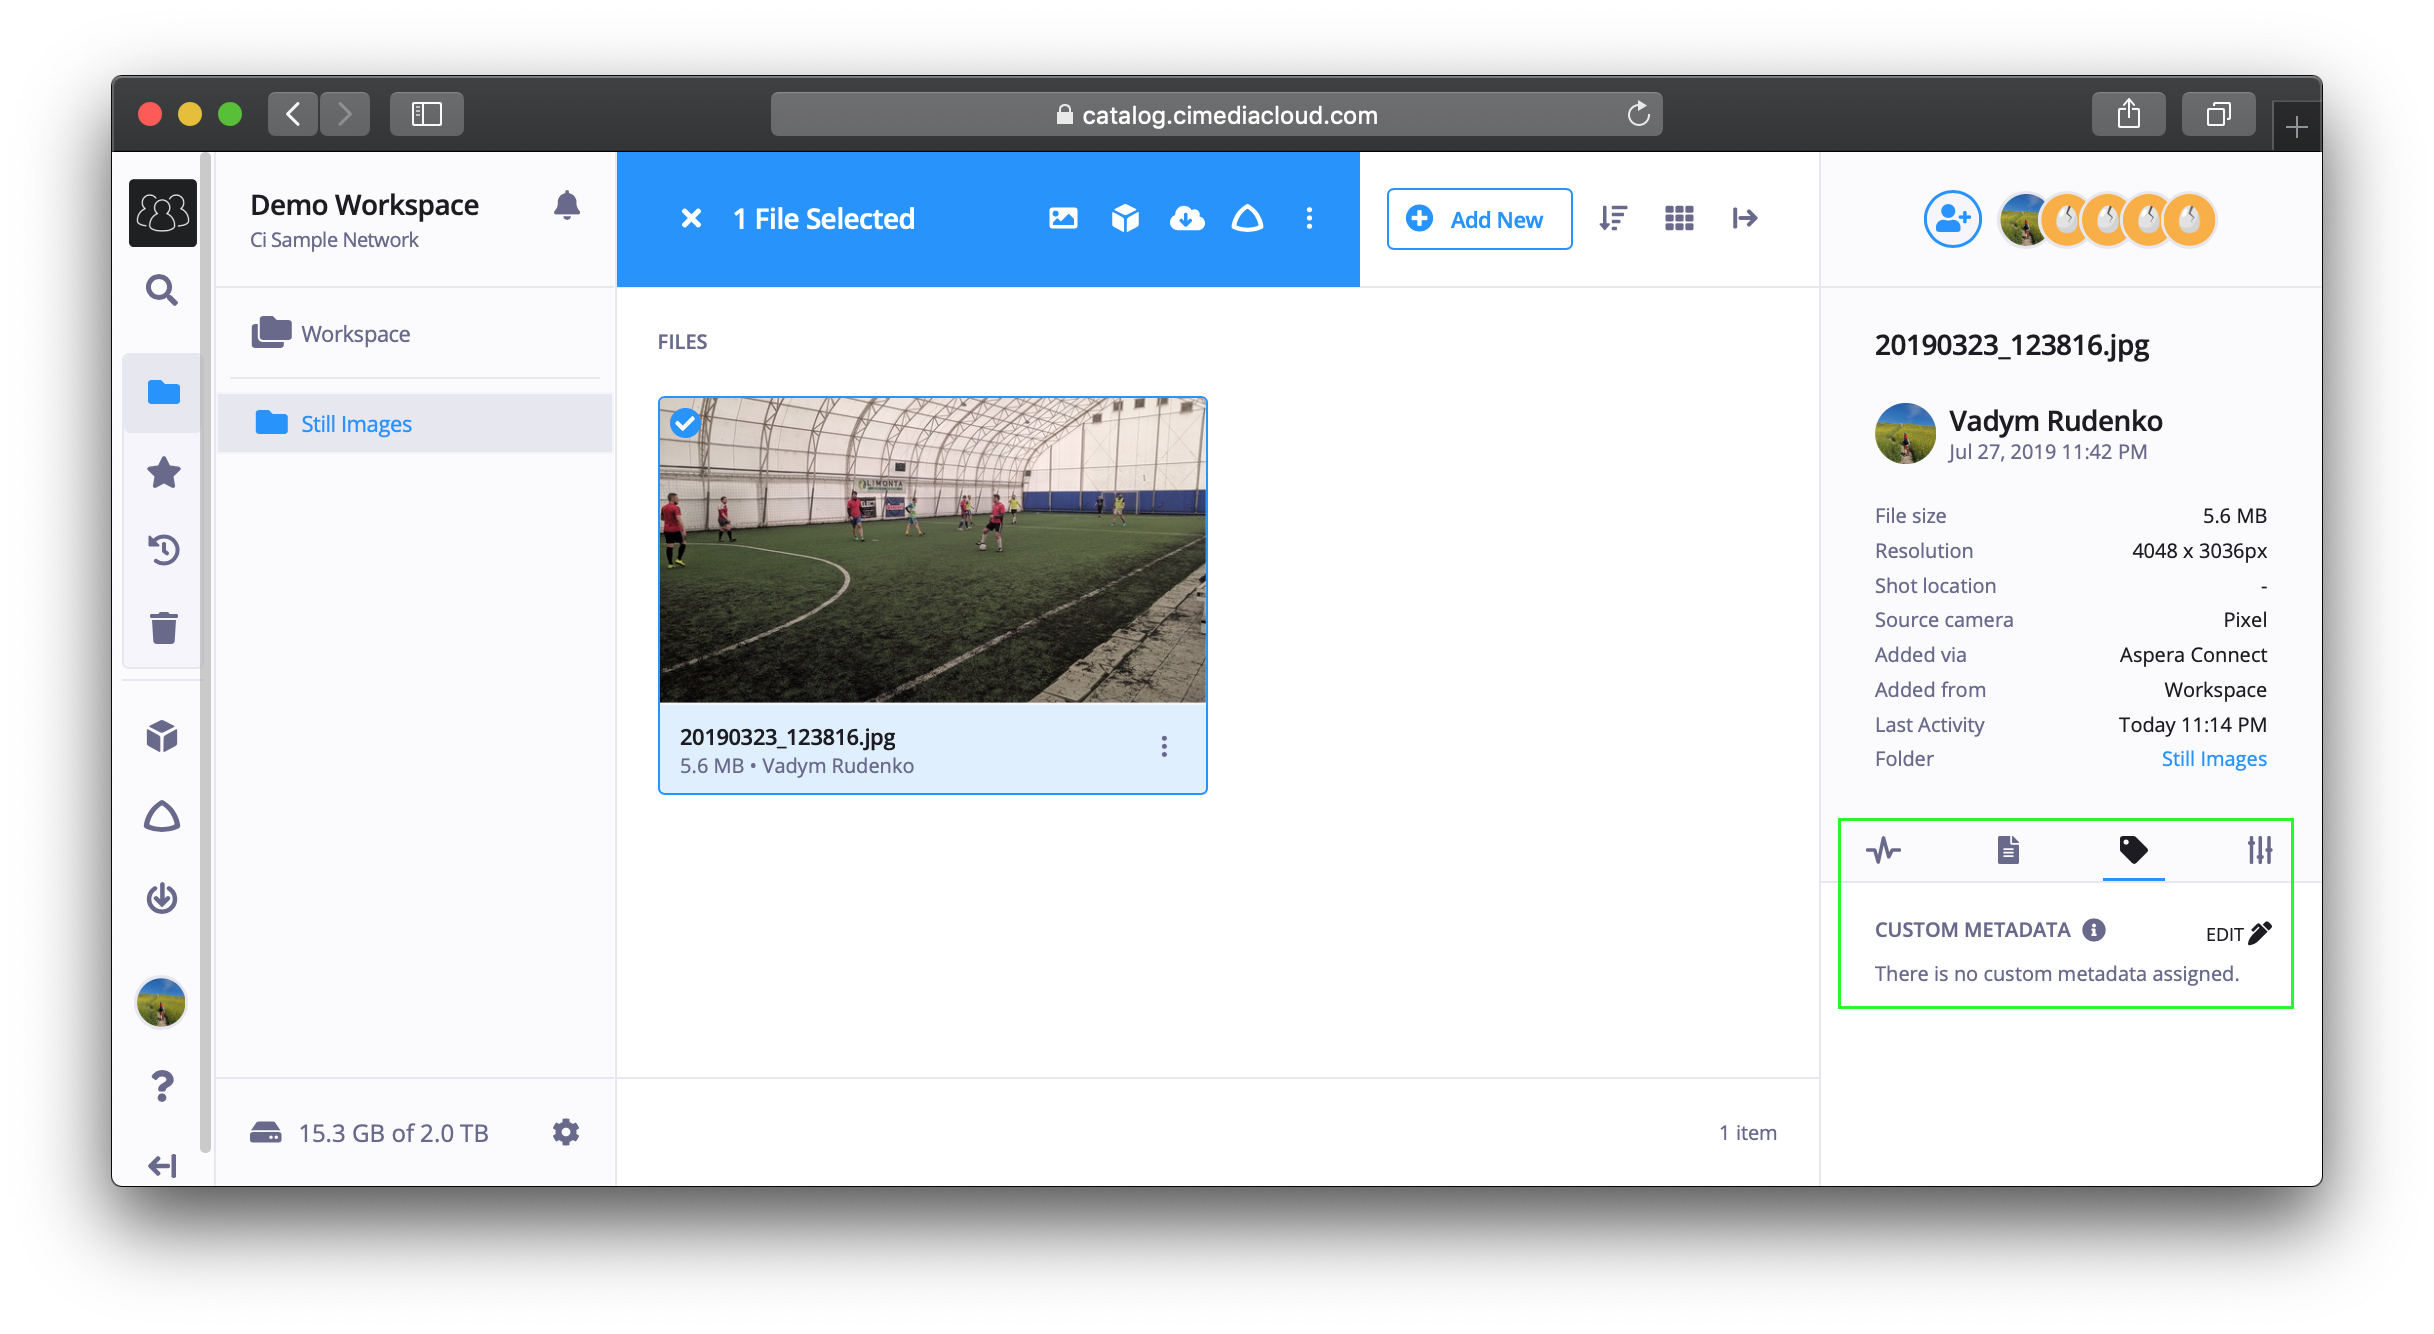Switch to the sliders settings tab

click(x=2259, y=850)
